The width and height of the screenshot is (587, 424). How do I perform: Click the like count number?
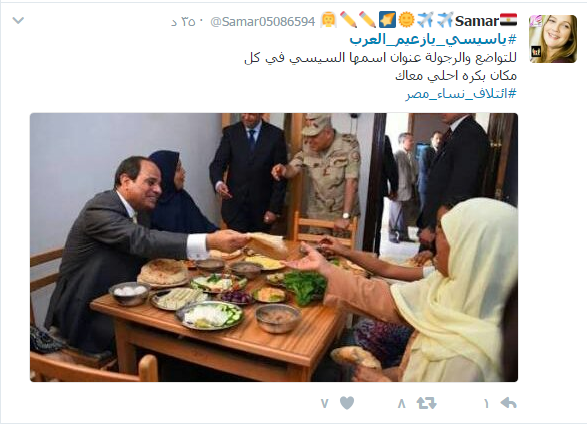pyautogui.click(x=325, y=403)
